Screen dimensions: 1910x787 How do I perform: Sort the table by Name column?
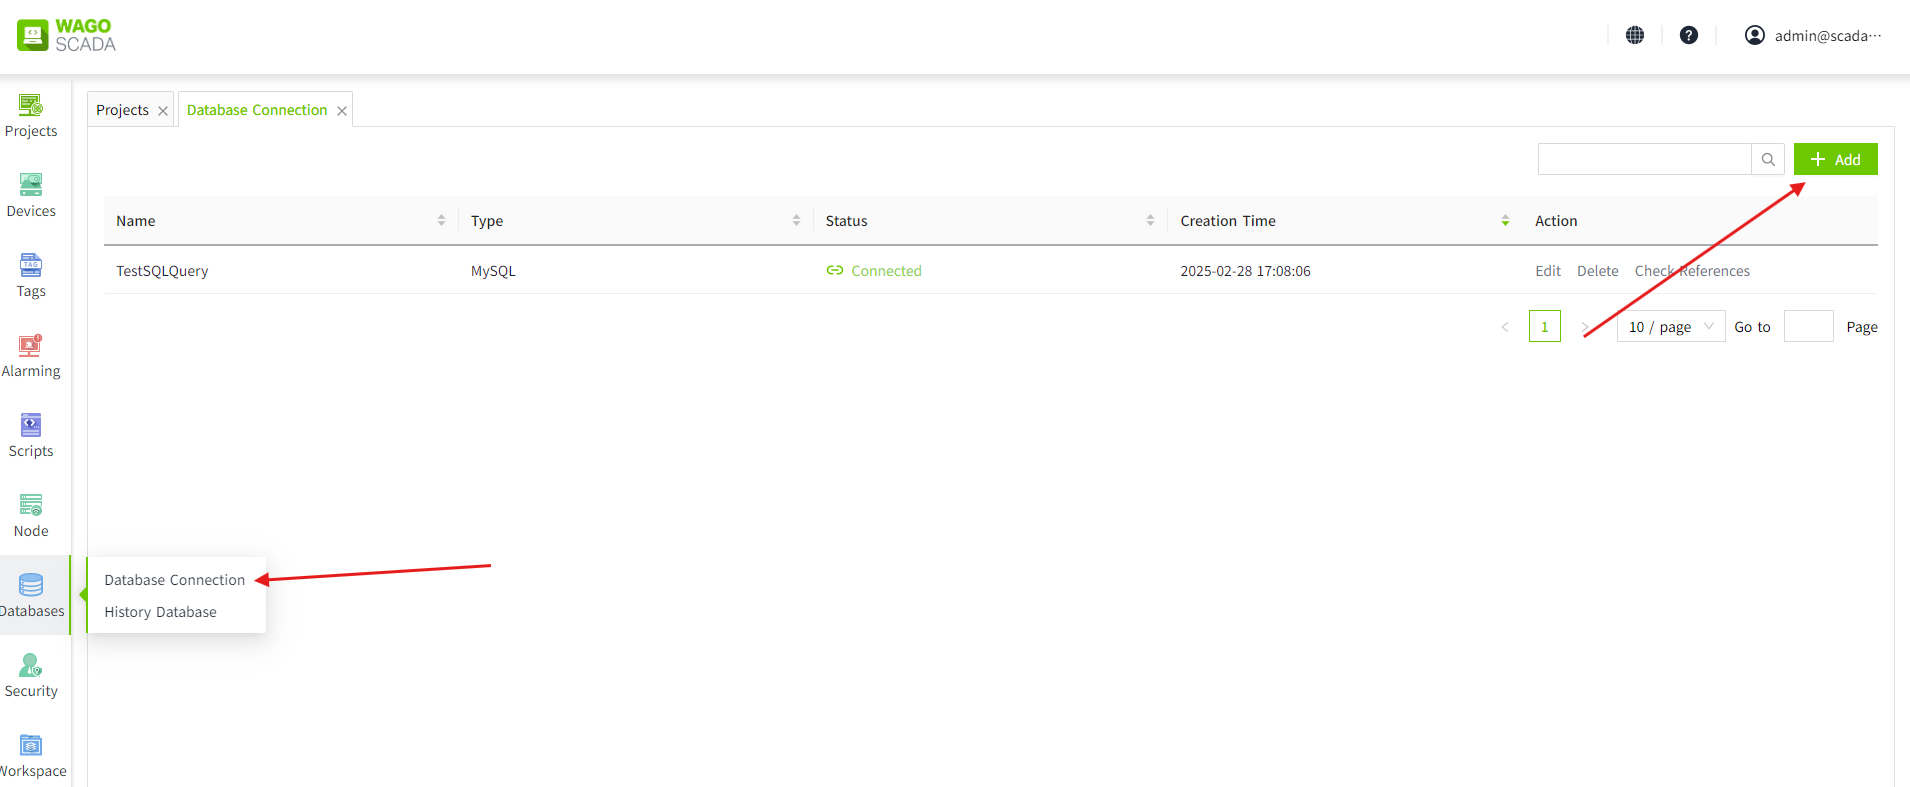click(441, 221)
